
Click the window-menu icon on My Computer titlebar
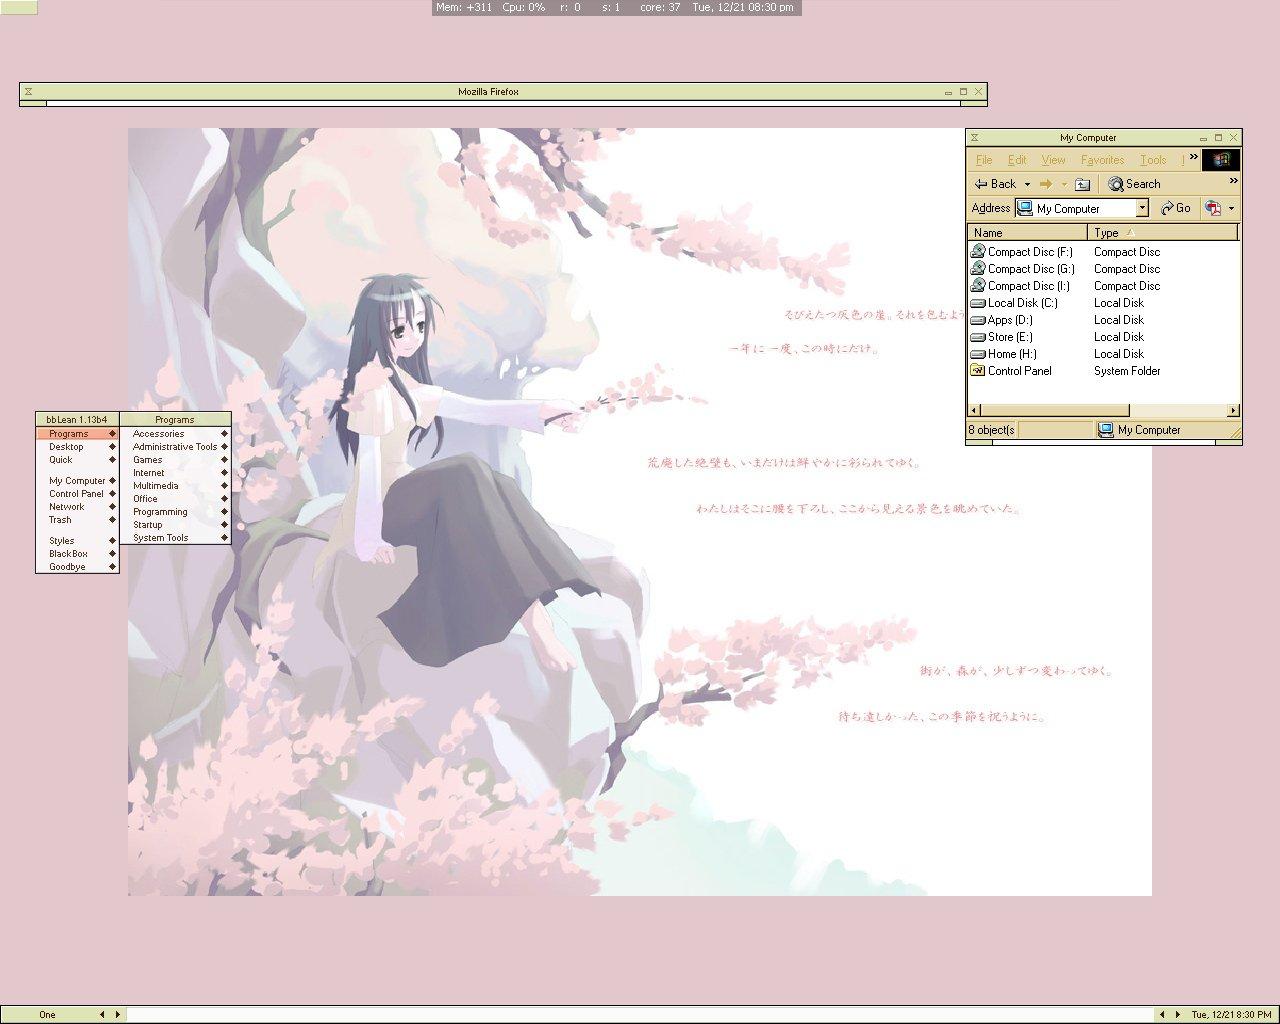974,138
